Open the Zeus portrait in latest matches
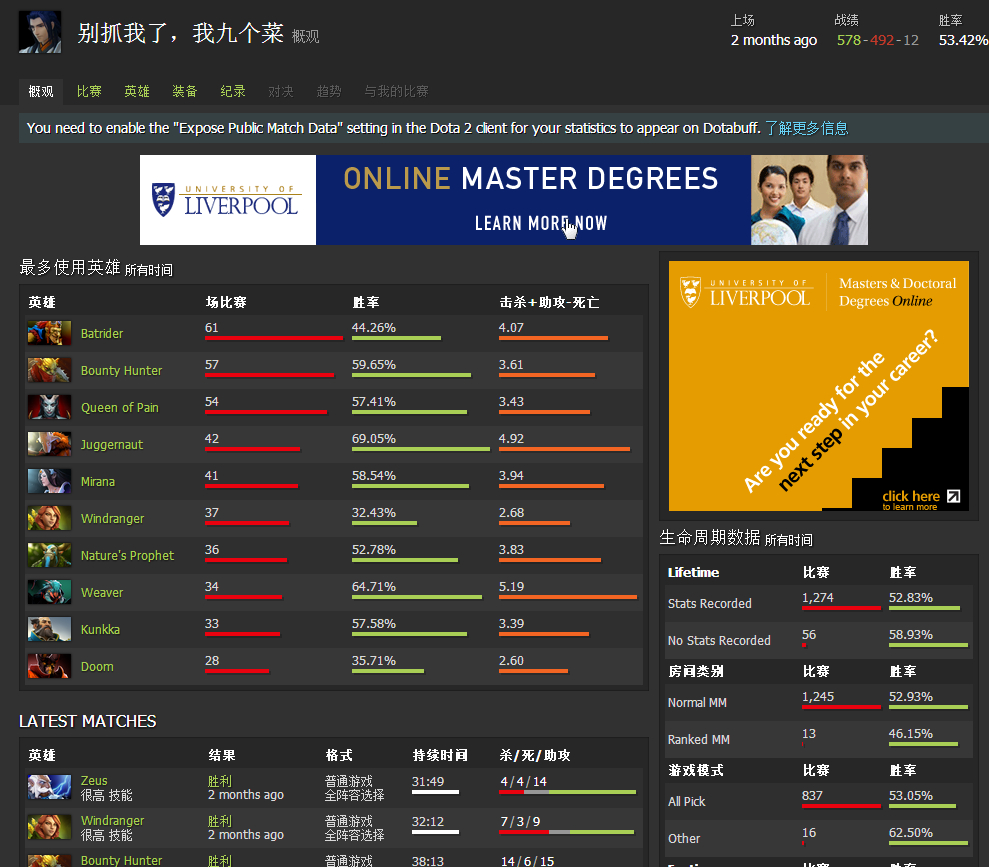Viewport: 989px width, 867px height. click(49, 787)
